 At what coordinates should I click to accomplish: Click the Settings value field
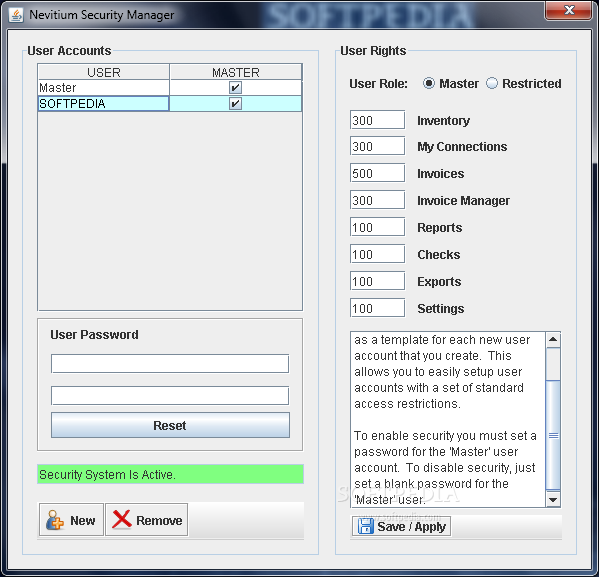377,308
